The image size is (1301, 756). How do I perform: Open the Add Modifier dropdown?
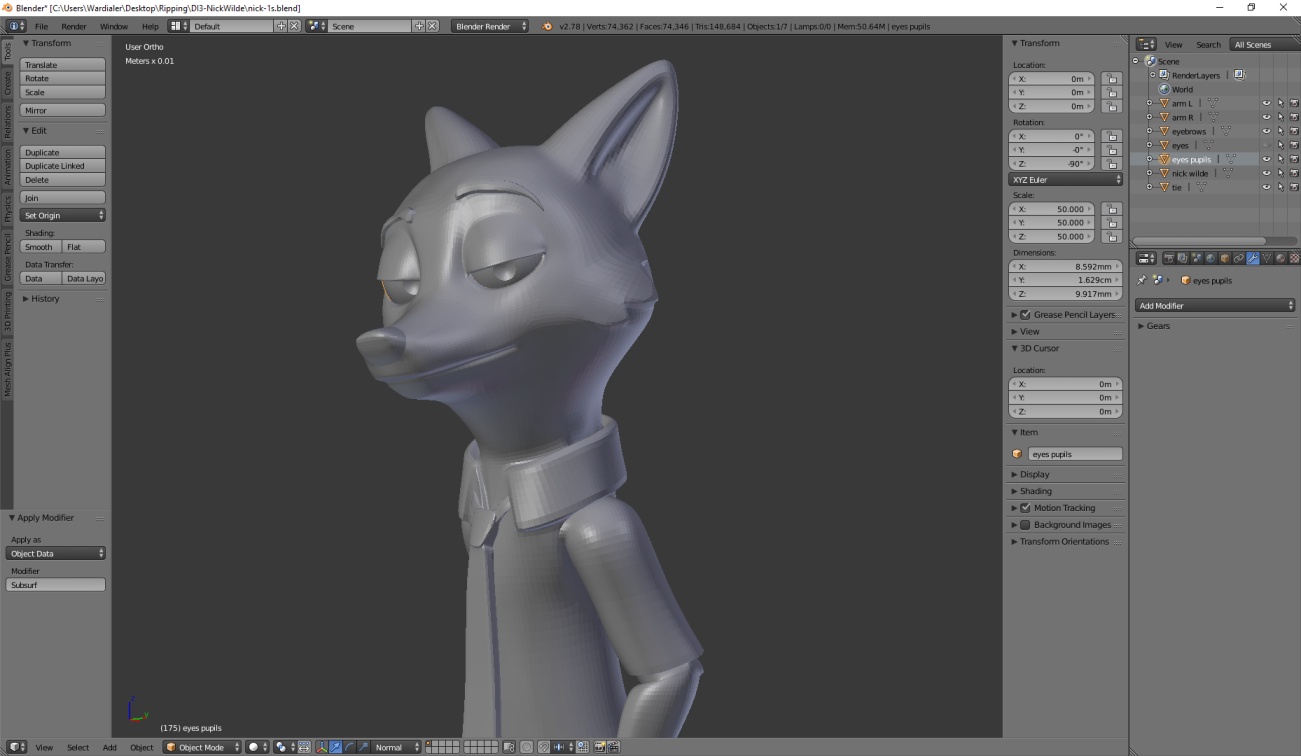click(1215, 305)
